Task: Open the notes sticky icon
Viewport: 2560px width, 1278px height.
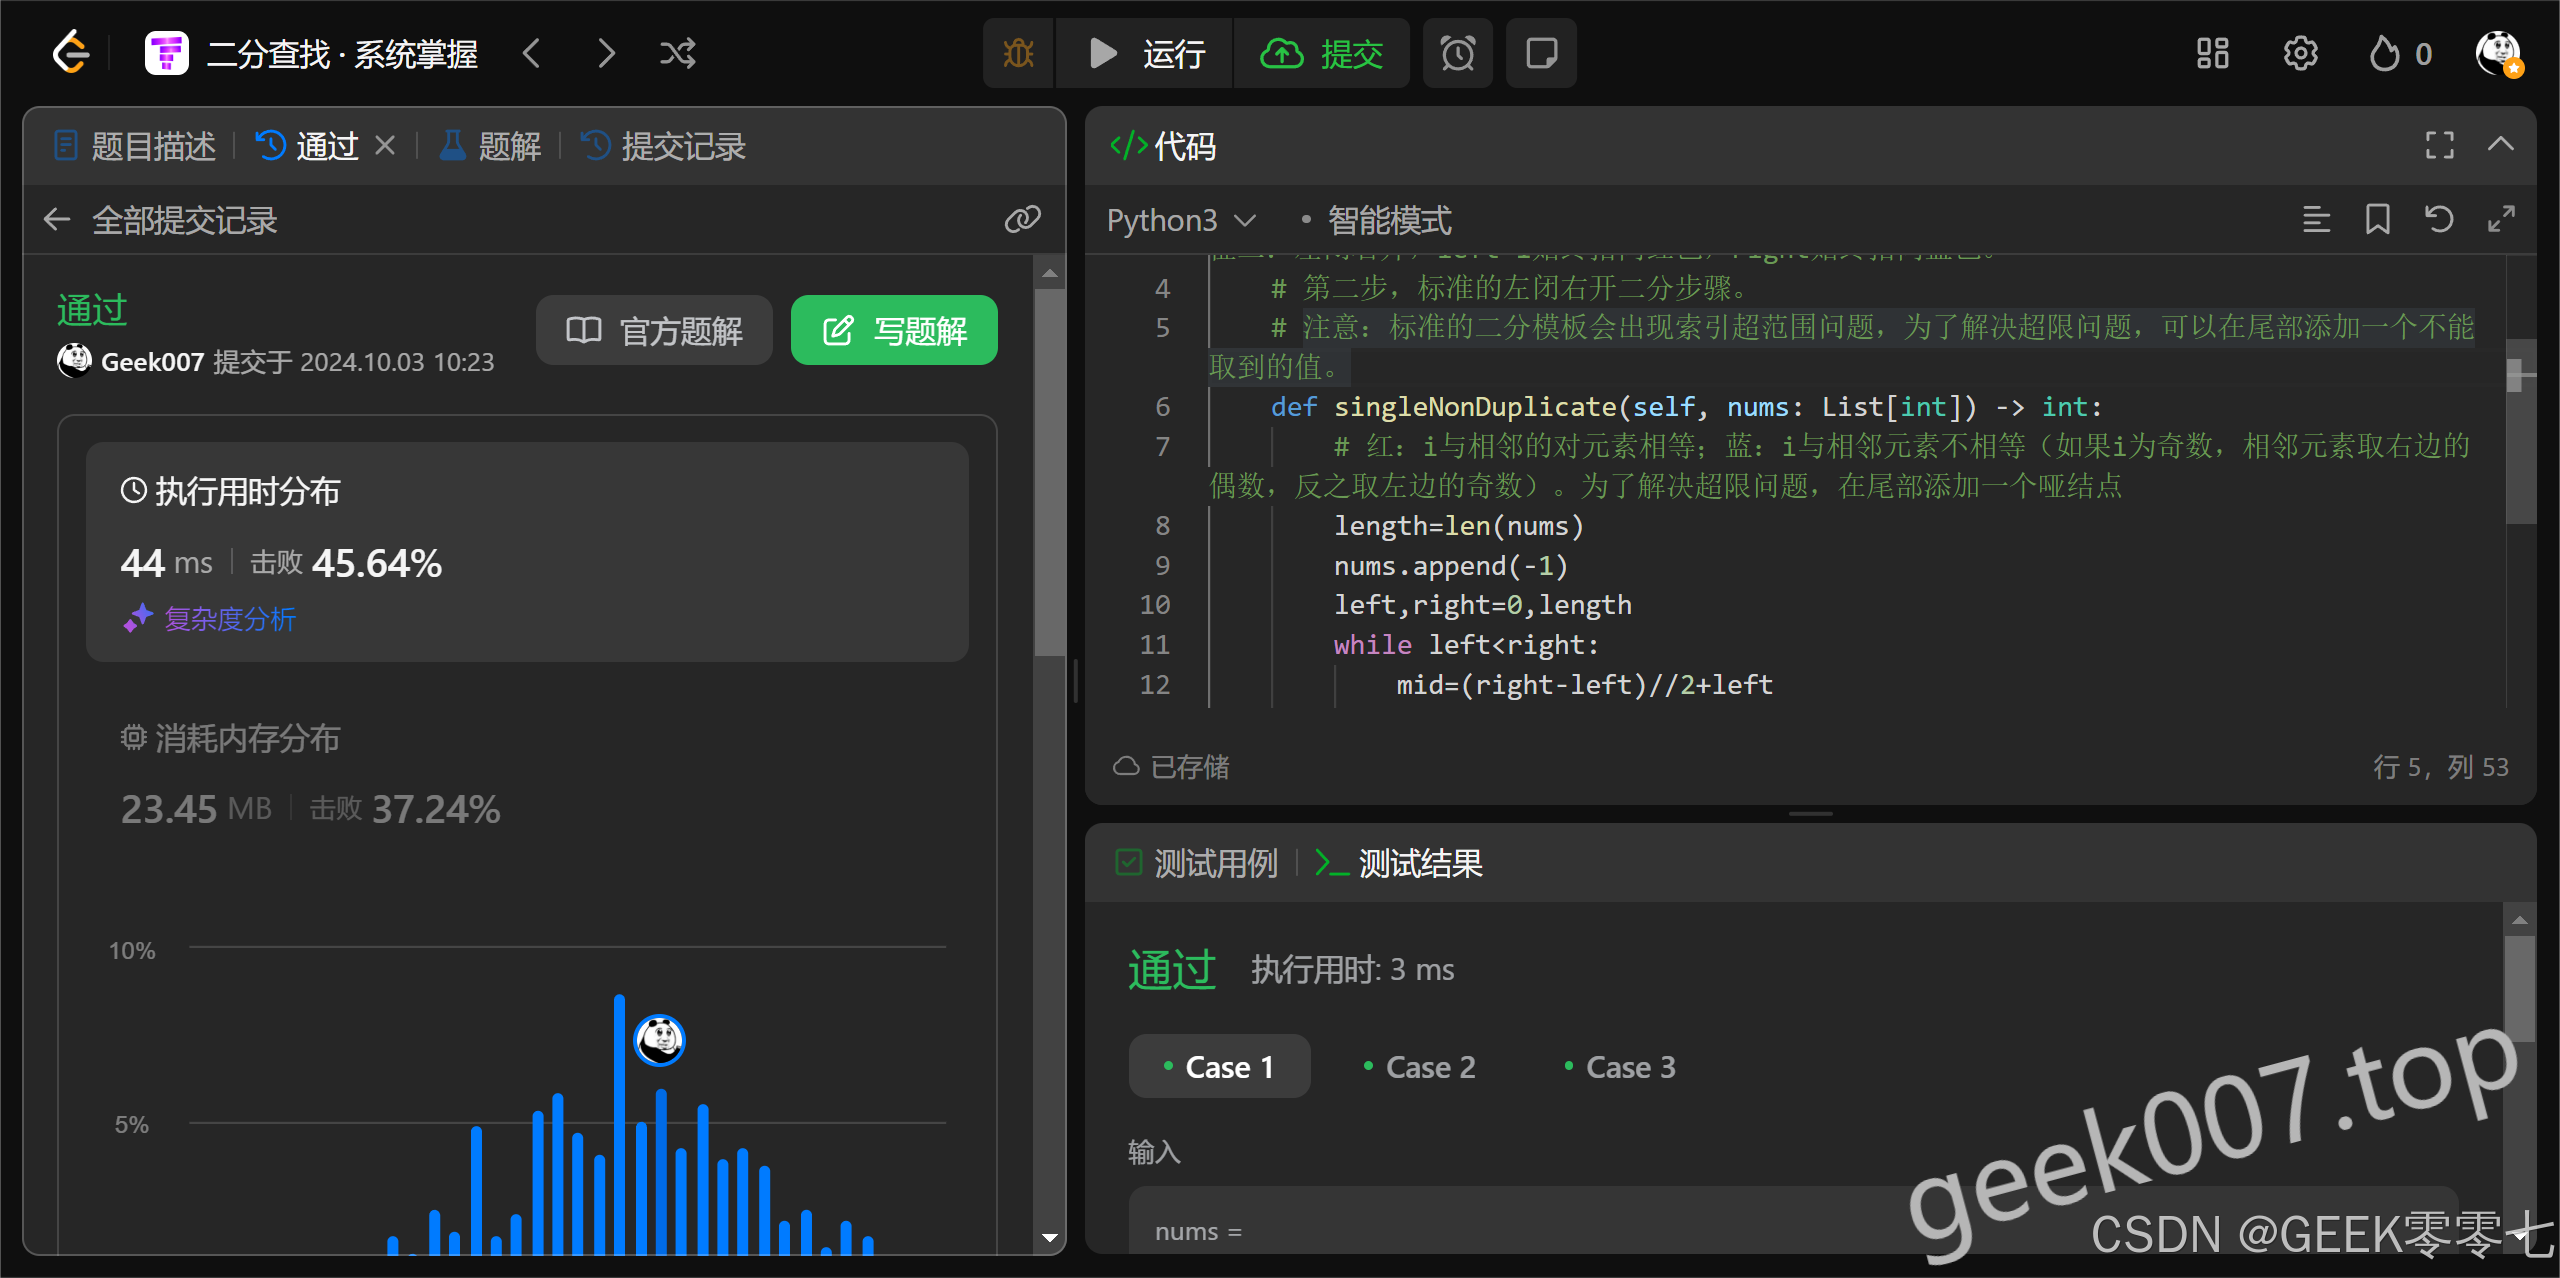Action: 1541,53
